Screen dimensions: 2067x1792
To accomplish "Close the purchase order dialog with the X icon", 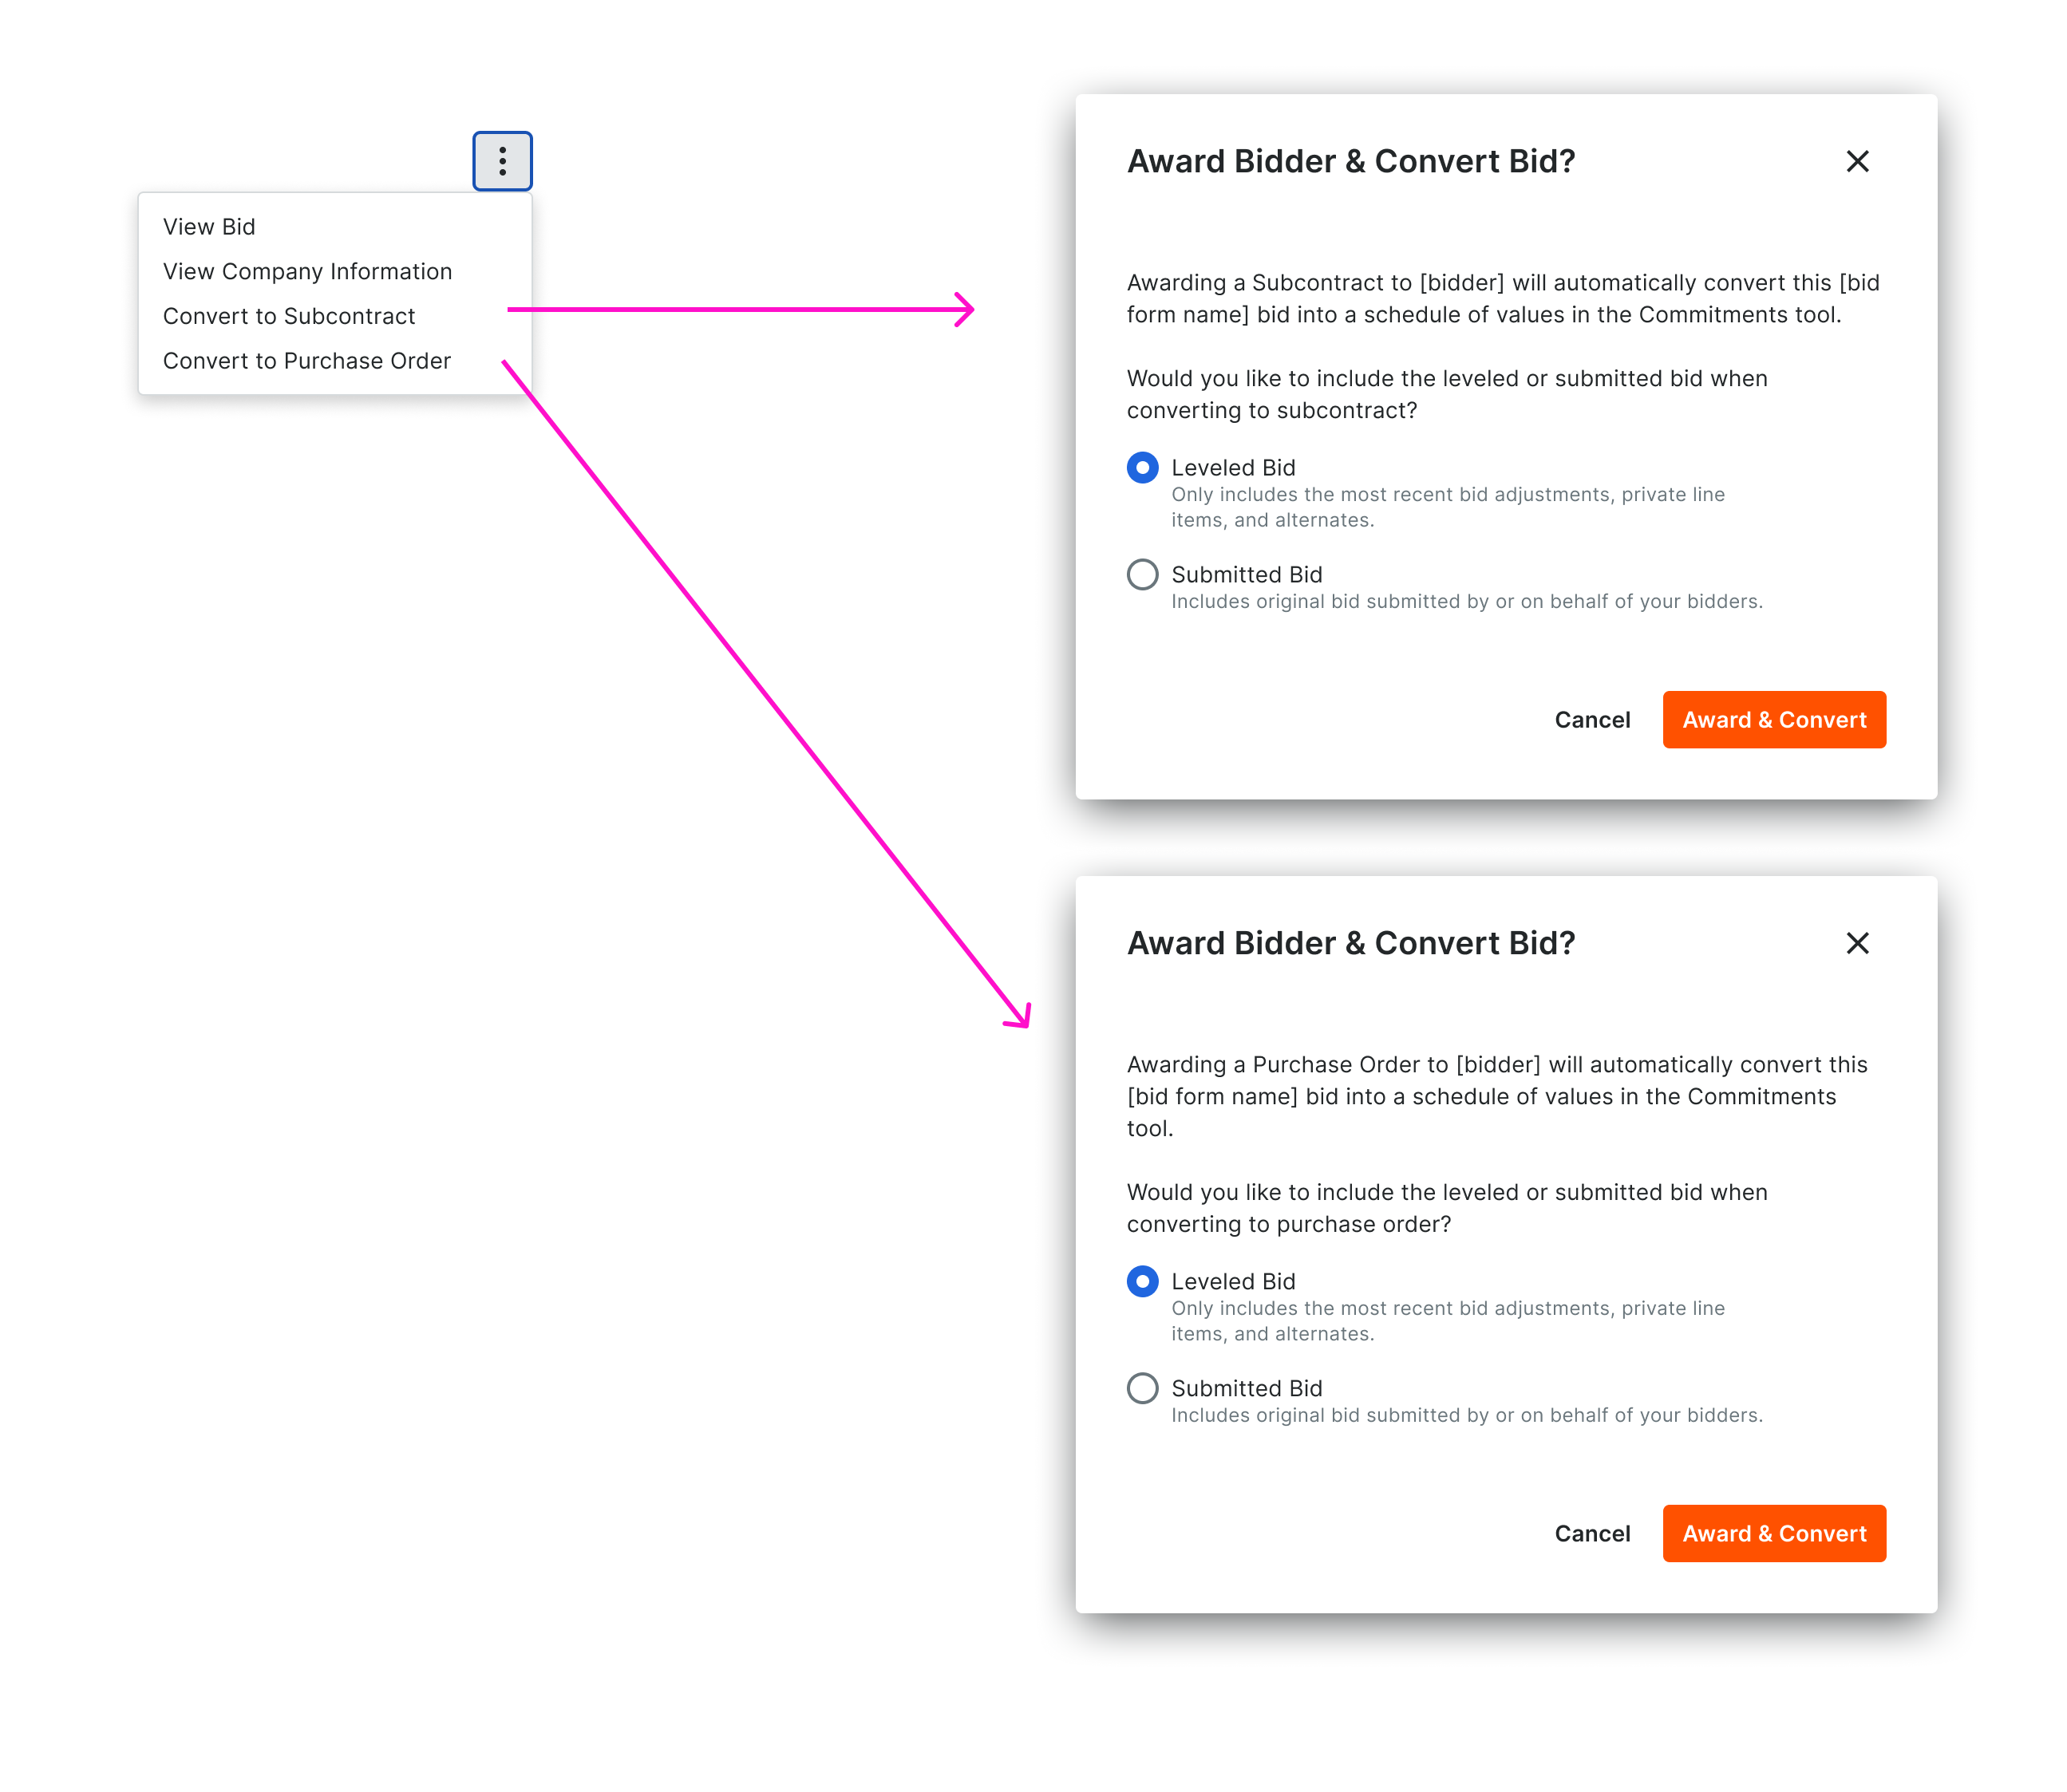I will 1858,943.
